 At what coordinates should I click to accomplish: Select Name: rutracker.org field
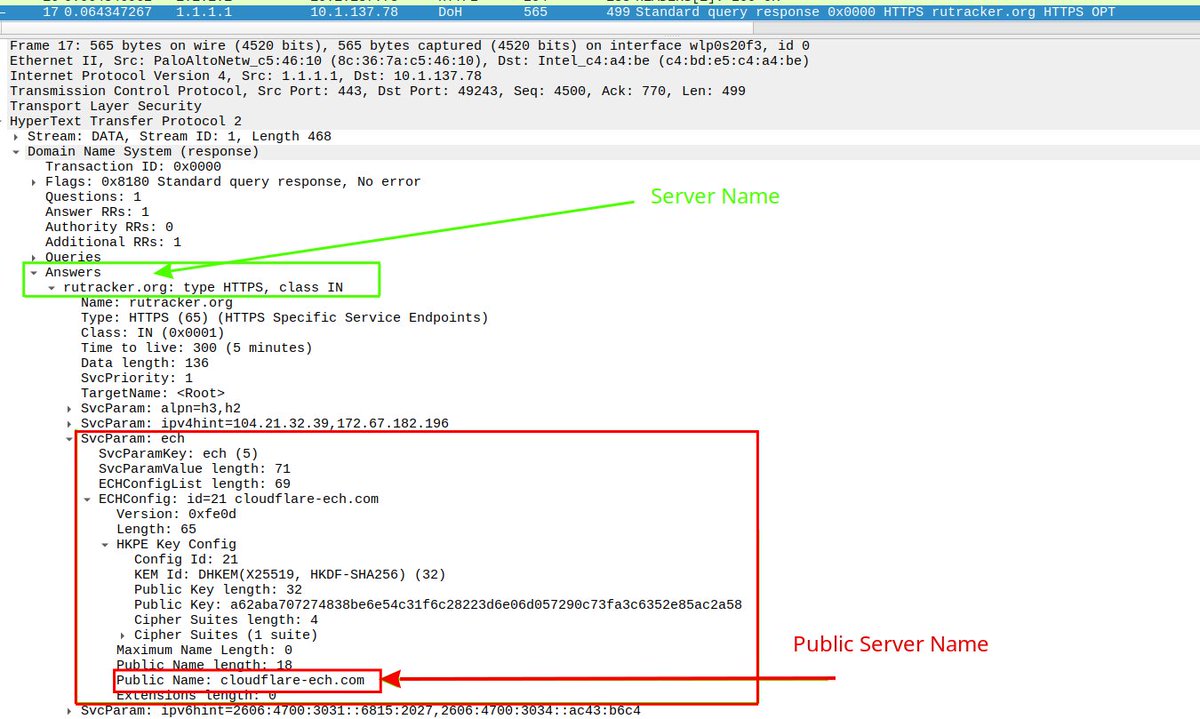[x=157, y=302]
